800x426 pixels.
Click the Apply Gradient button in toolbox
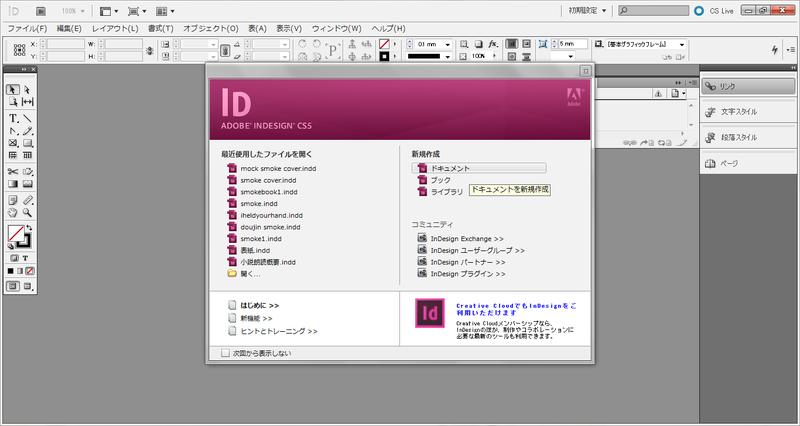(x=20, y=271)
